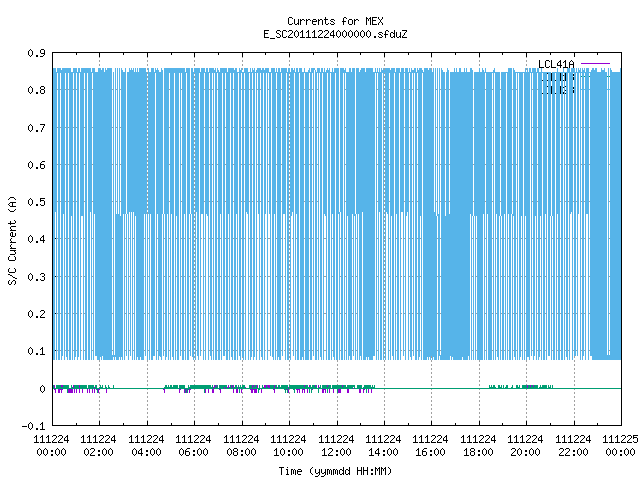
Task: Click the "Time (yymmdd HH:MM)" axis label
Action: pos(335,471)
